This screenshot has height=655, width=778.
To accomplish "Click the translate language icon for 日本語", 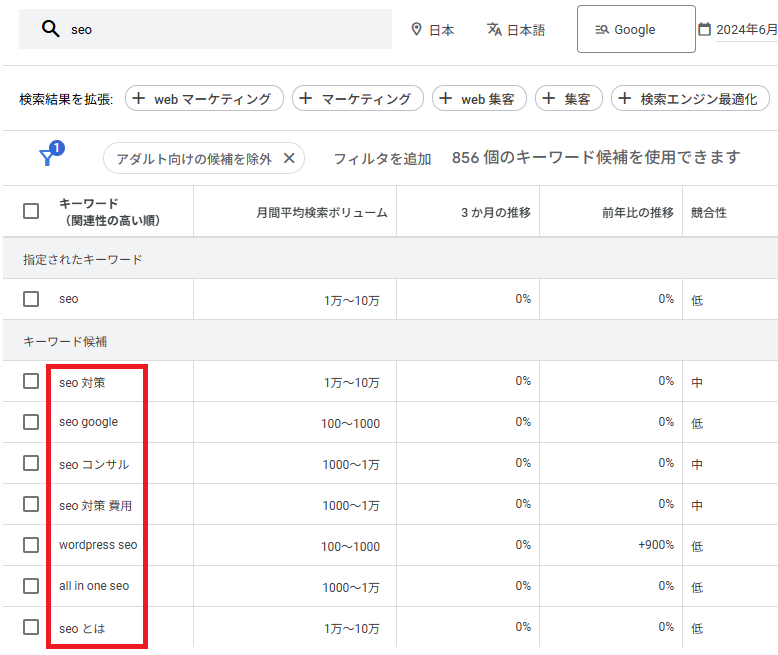I will pyautogui.click(x=494, y=29).
